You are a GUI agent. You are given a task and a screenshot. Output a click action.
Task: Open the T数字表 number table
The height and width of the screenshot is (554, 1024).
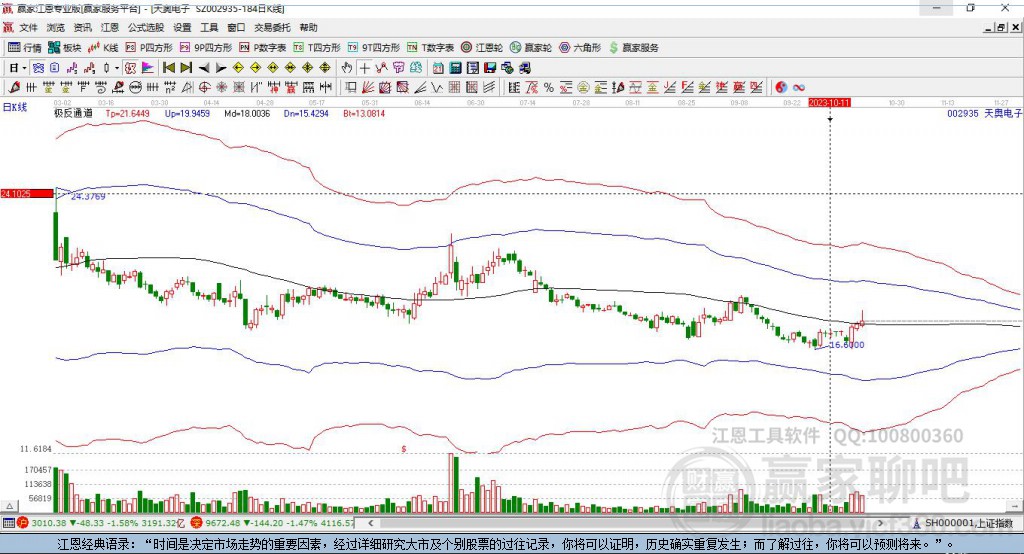point(430,48)
